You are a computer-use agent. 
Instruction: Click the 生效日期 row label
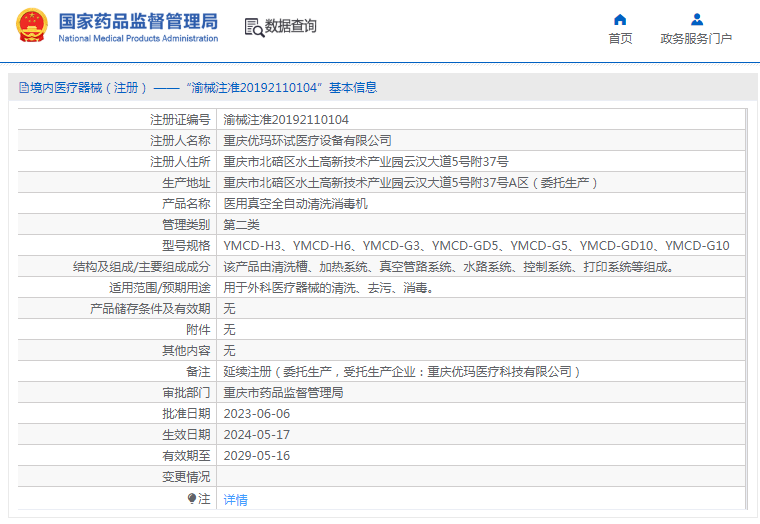coord(186,435)
